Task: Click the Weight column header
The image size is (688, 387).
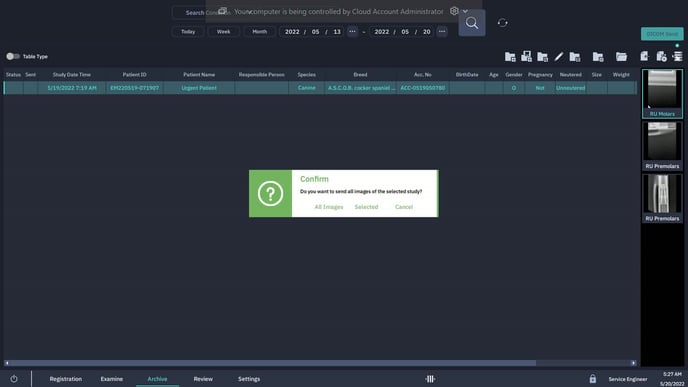Action: coord(621,75)
